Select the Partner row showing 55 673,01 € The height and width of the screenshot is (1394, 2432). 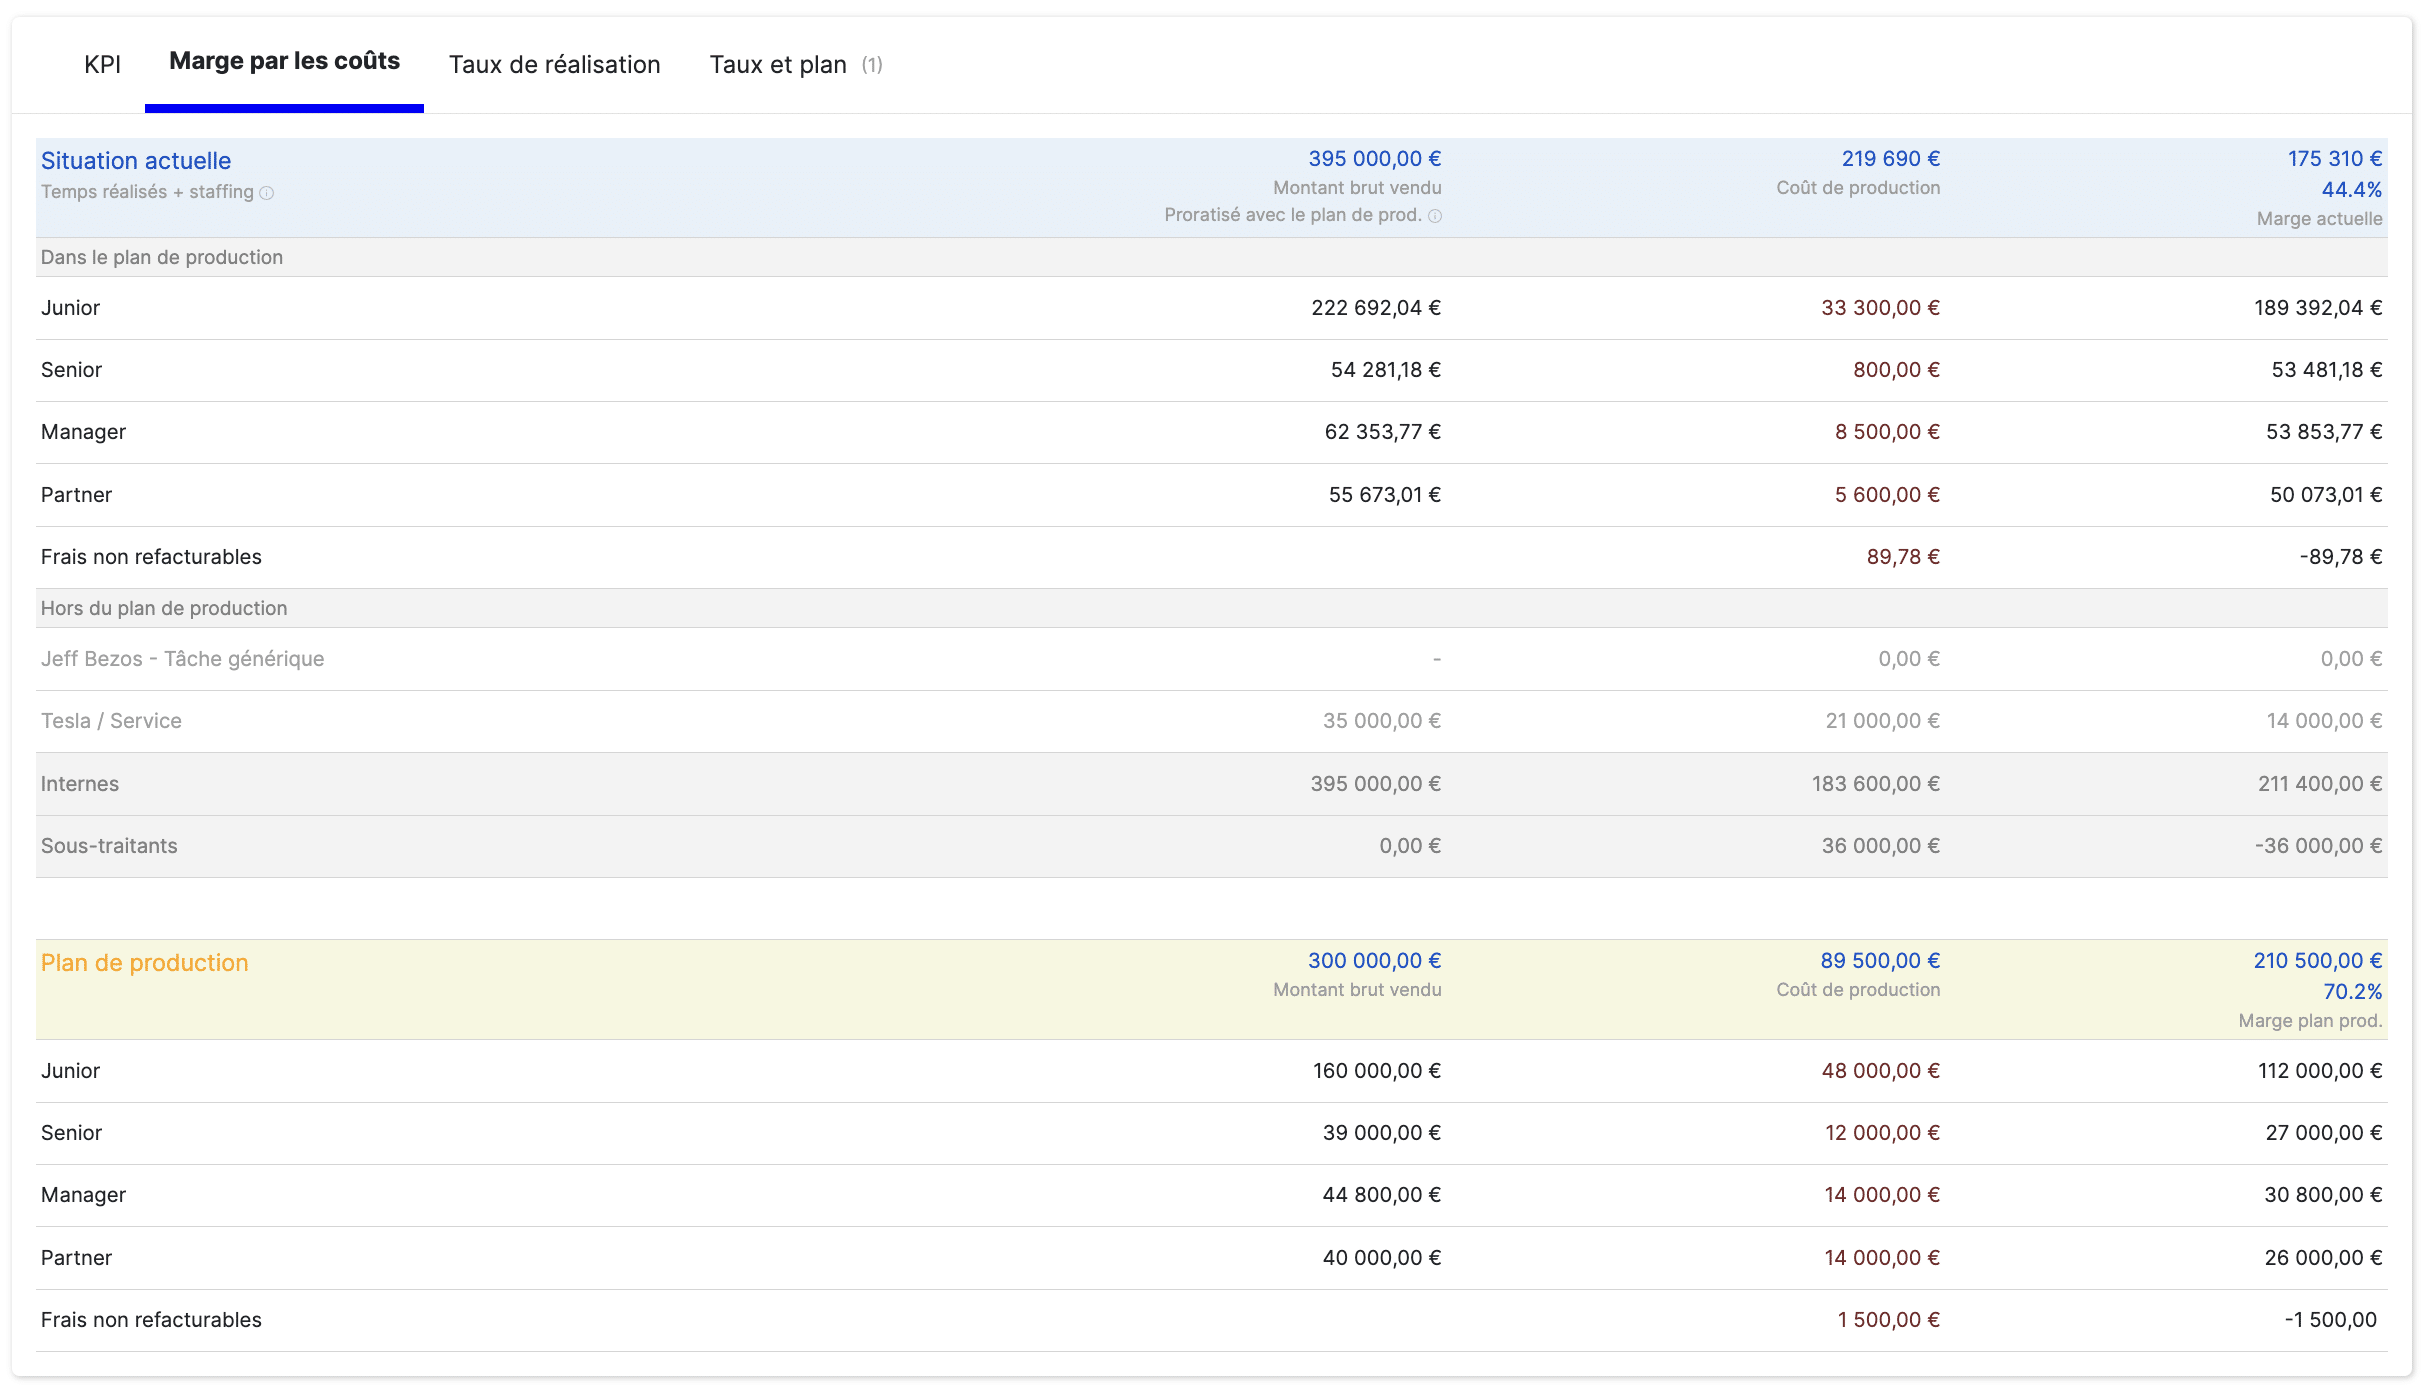[x=1211, y=495]
